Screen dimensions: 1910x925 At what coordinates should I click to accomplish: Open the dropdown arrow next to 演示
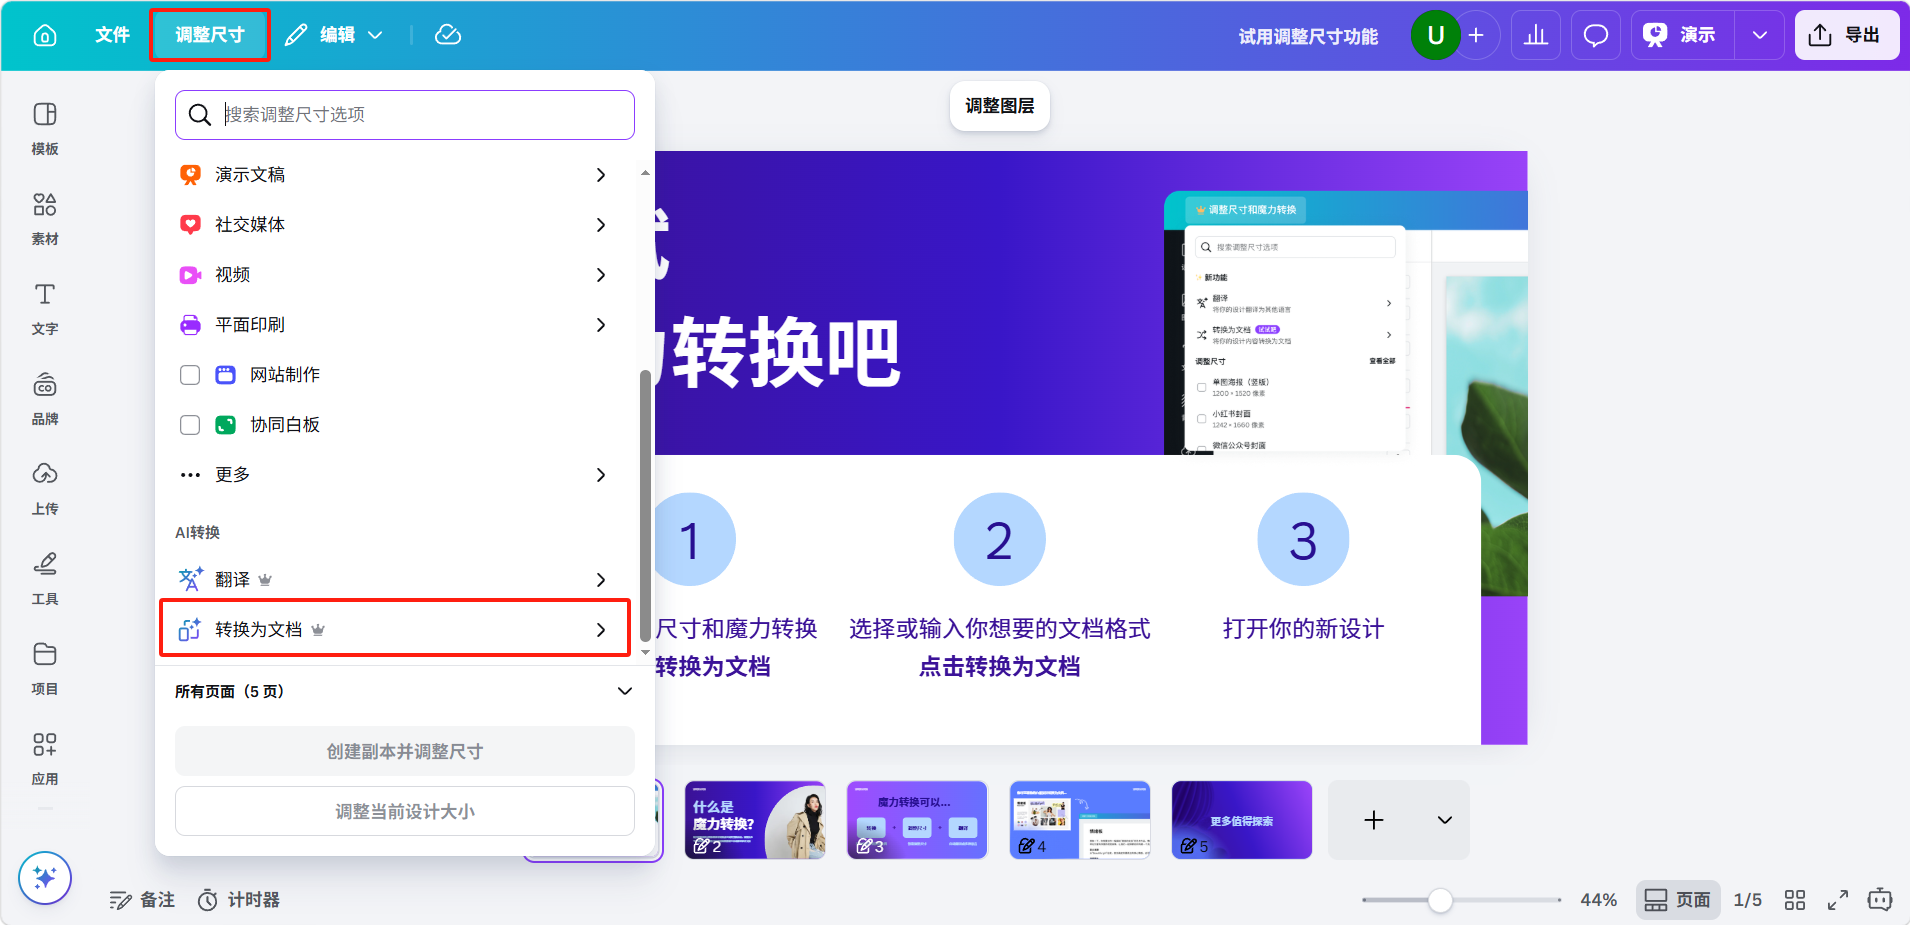click(1759, 35)
